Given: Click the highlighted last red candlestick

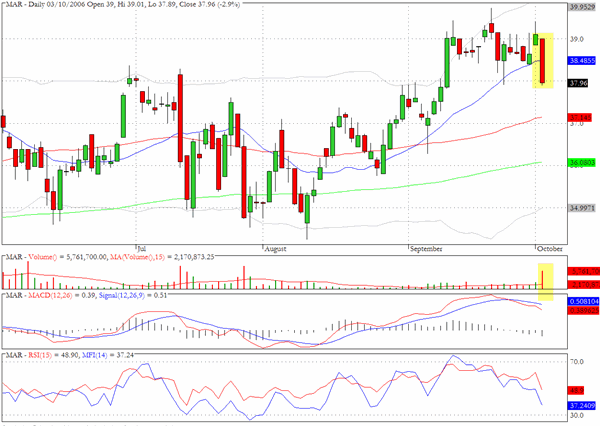Looking at the screenshot, I should (543, 60).
